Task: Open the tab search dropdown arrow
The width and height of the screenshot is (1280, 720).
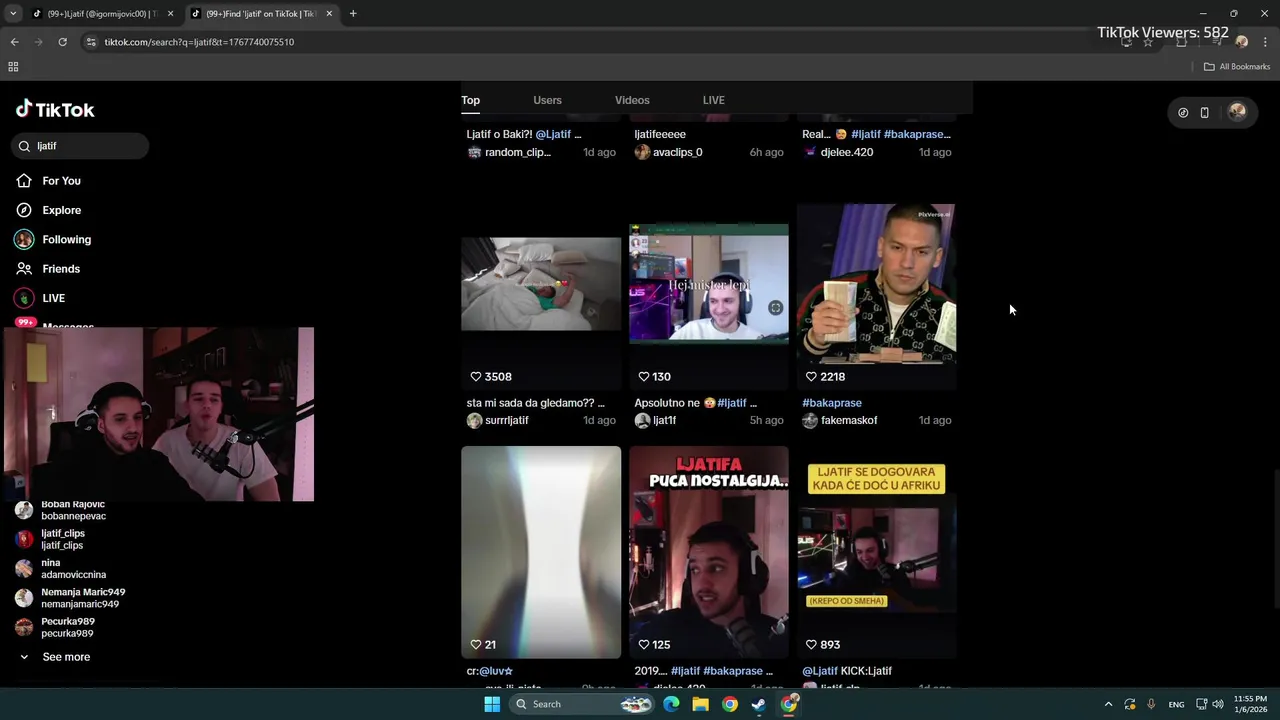Action: [13, 14]
